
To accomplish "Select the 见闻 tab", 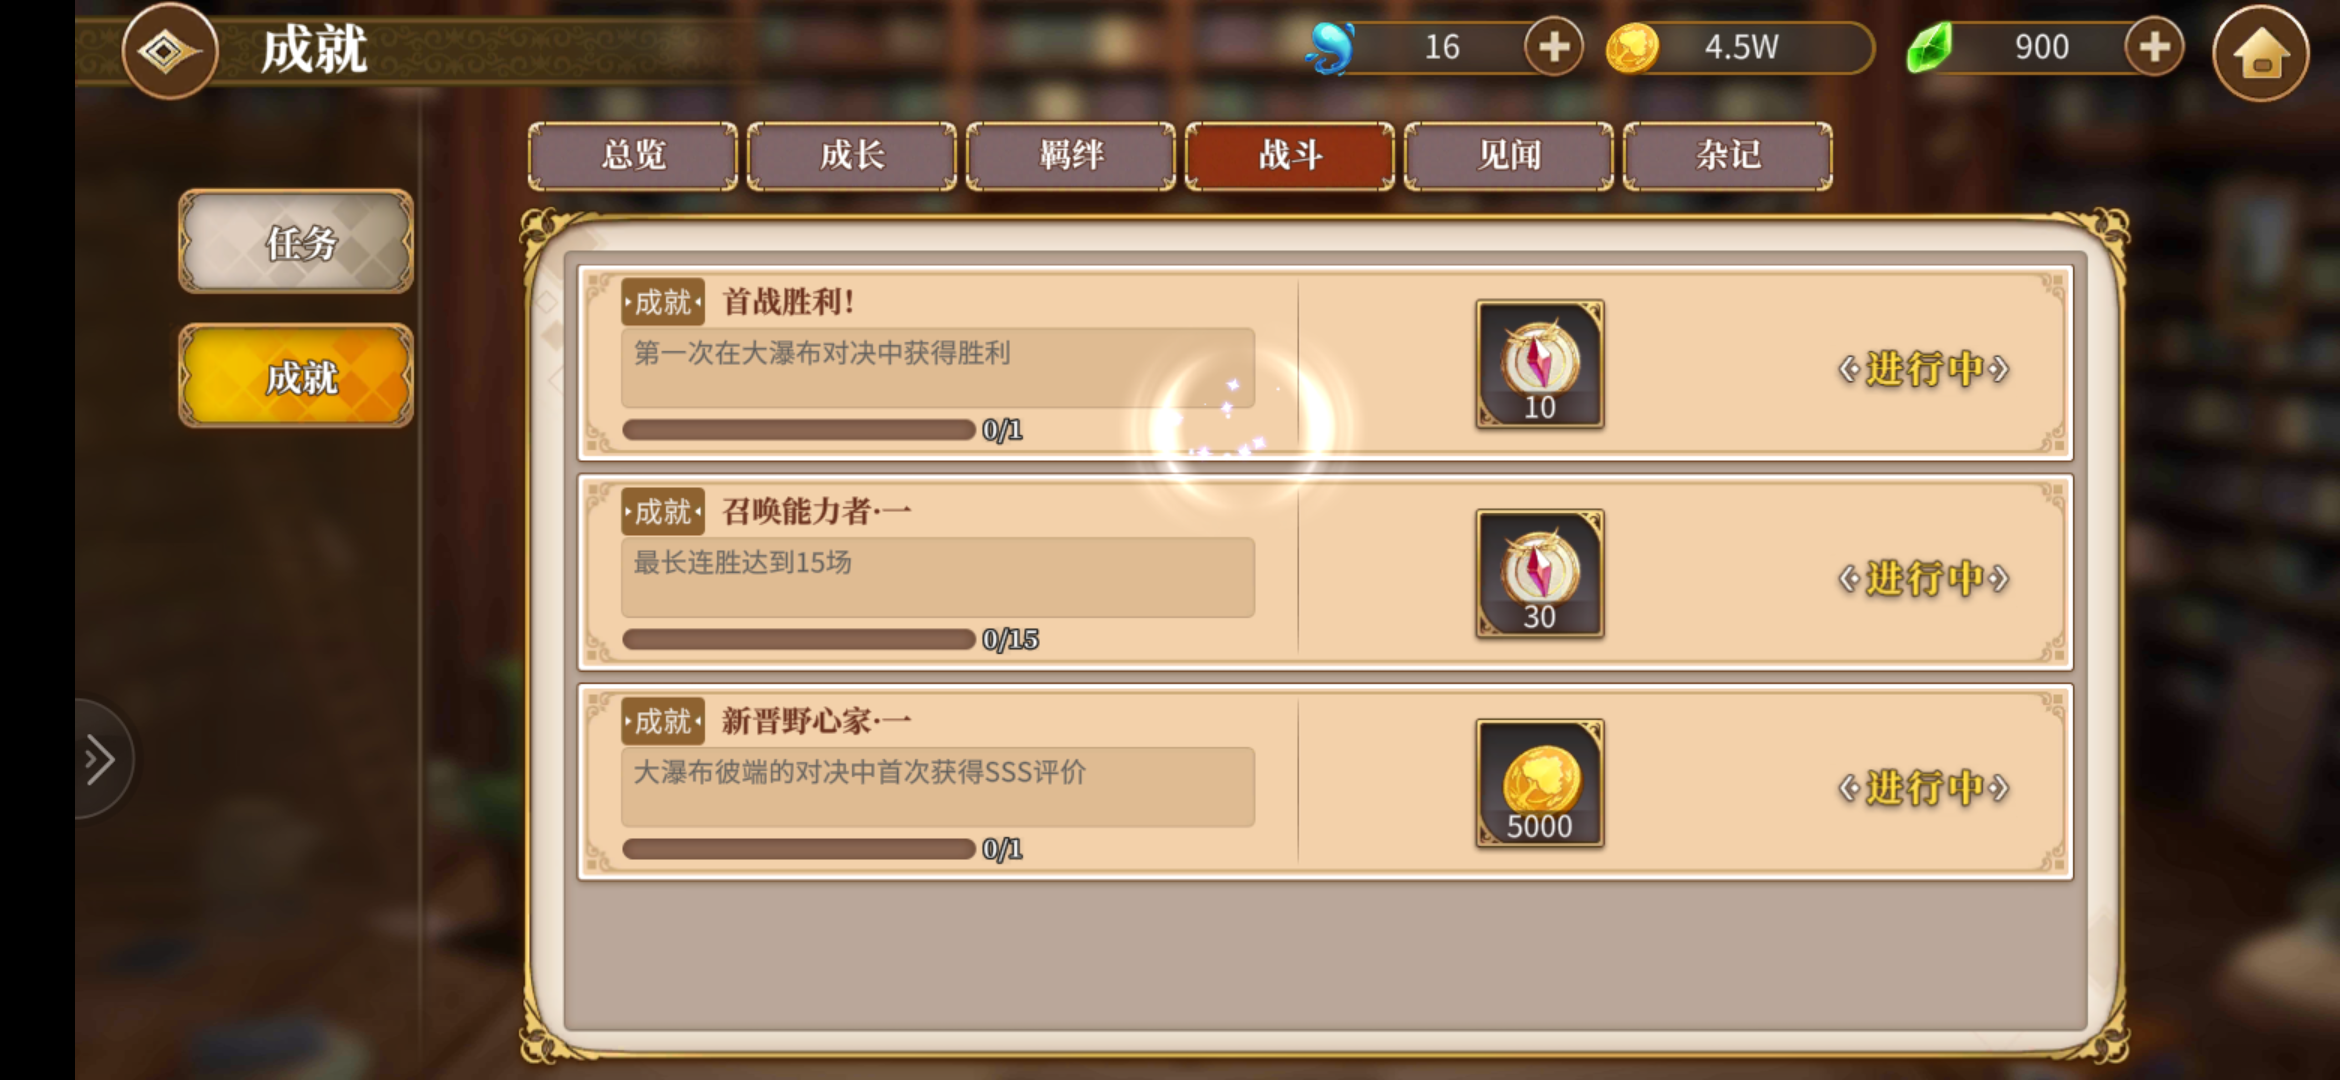I will pyautogui.click(x=1509, y=156).
